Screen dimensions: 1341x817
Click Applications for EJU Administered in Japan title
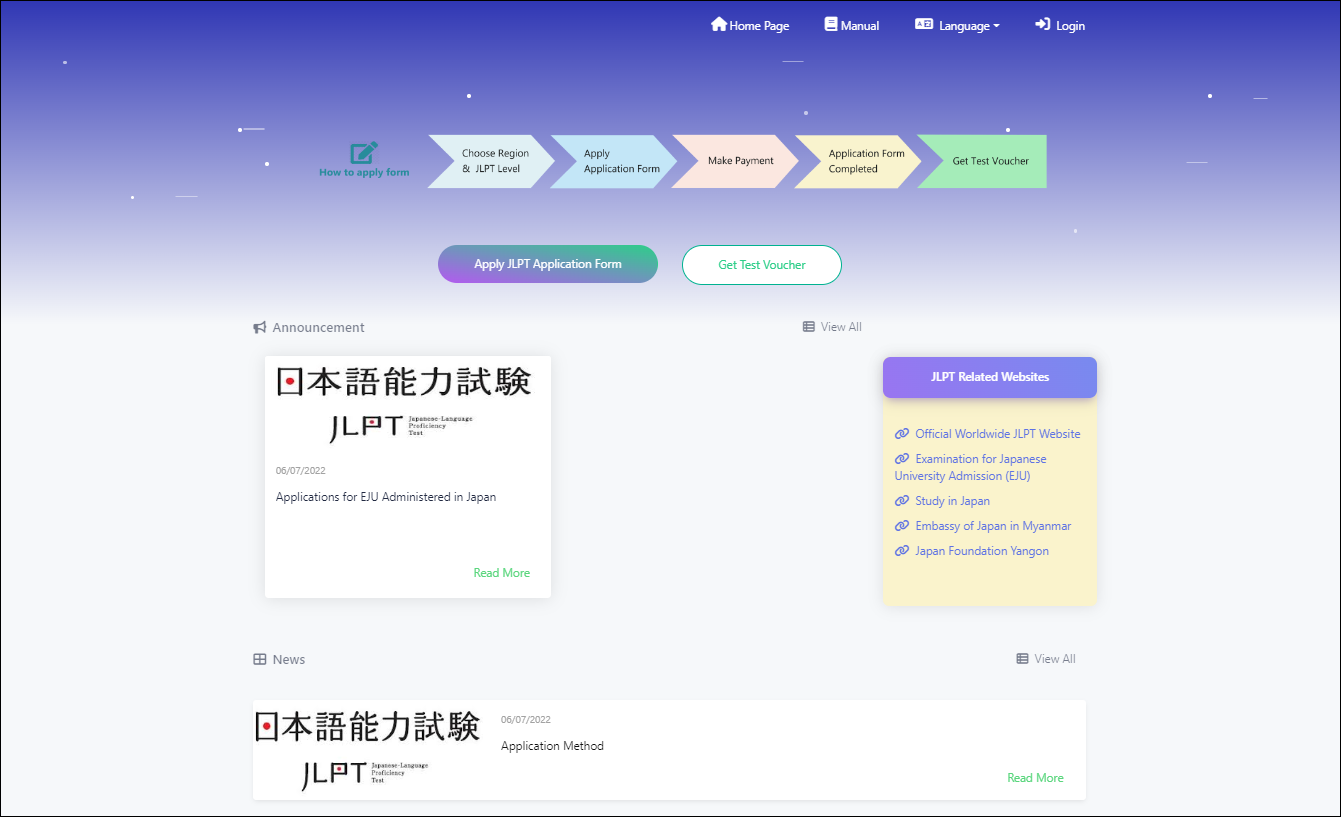click(x=386, y=497)
